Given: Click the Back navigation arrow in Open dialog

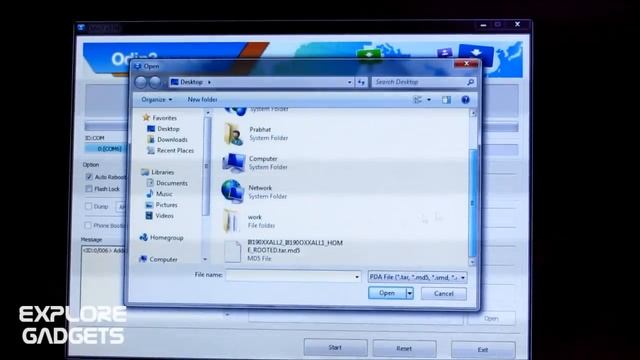Looking at the screenshot, I should [x=141, y=82].
